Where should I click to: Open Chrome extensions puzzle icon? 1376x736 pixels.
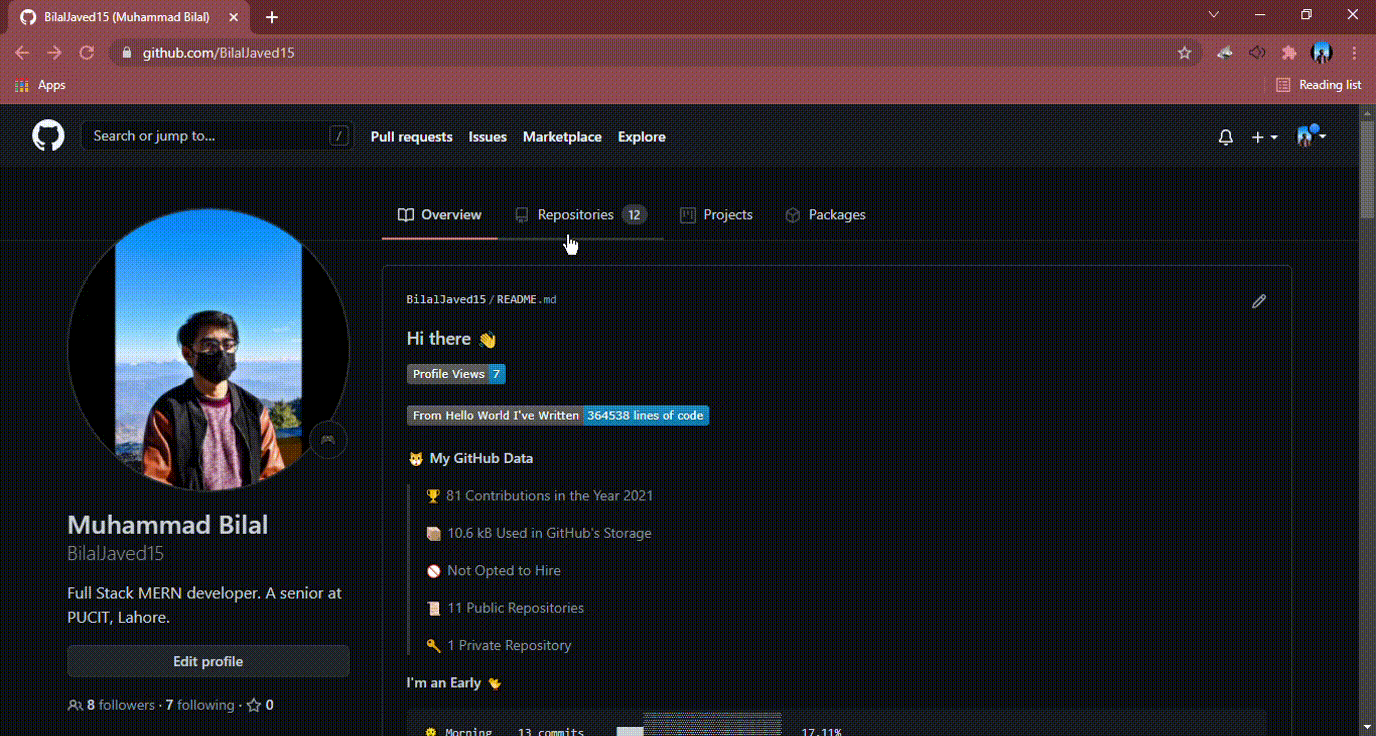click(x=1289, y=53)
